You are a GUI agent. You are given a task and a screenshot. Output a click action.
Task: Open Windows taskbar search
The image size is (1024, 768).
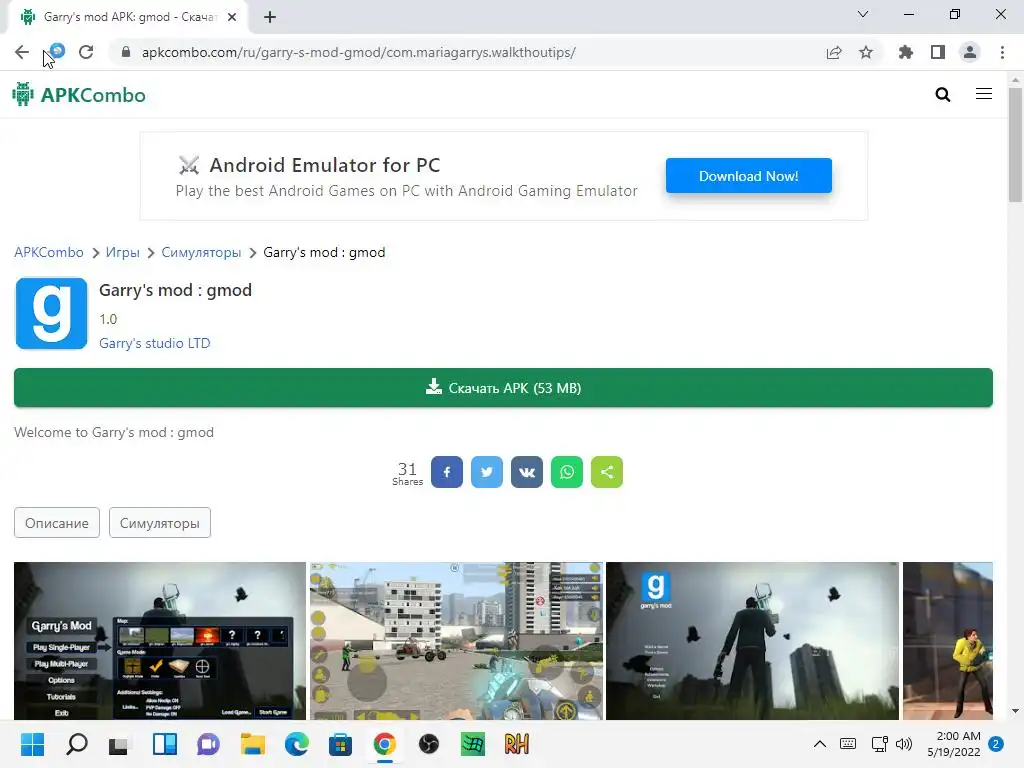[x=76, y=744]
